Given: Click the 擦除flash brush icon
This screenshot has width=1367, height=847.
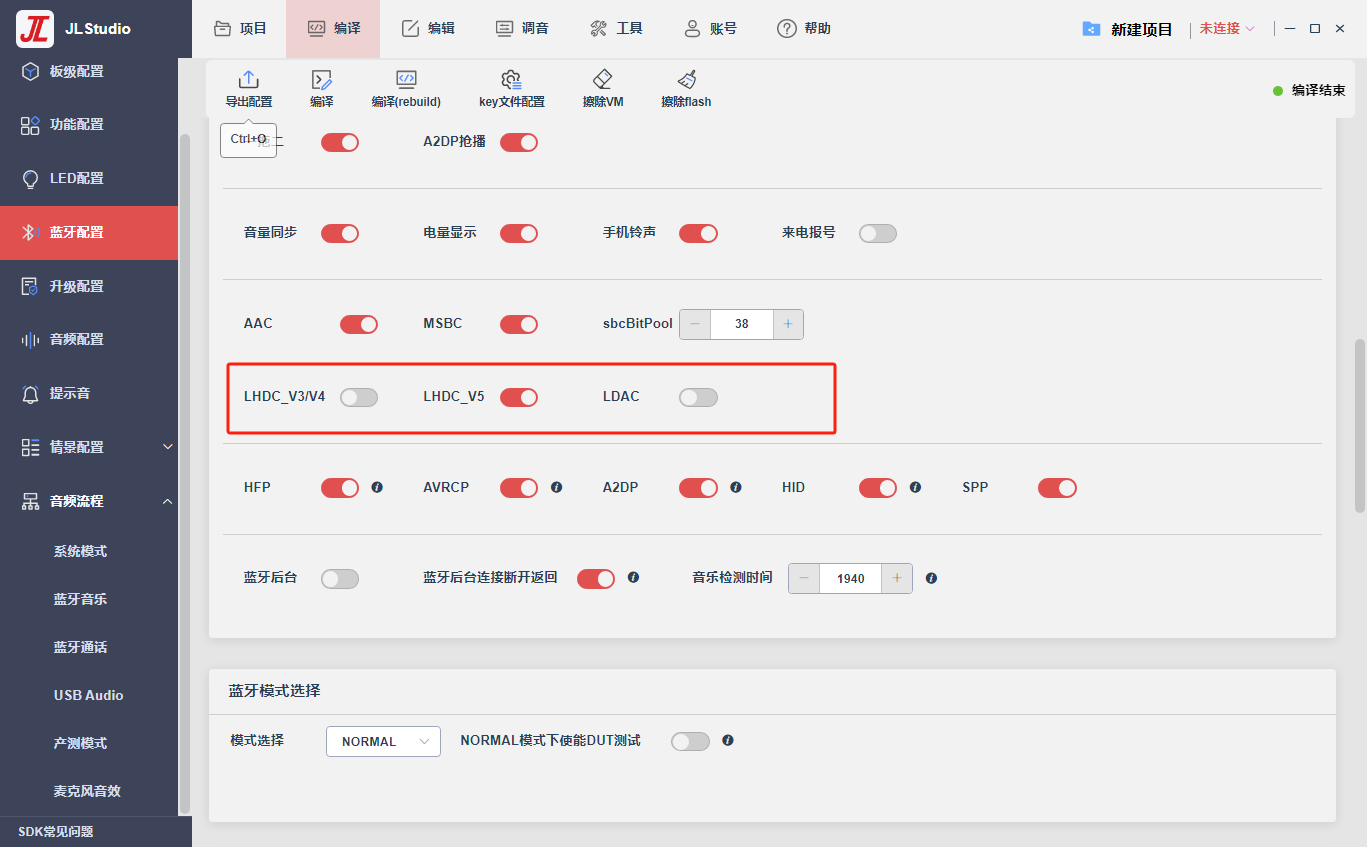Looking at the screenshot, I should click(x=686, y=80).
